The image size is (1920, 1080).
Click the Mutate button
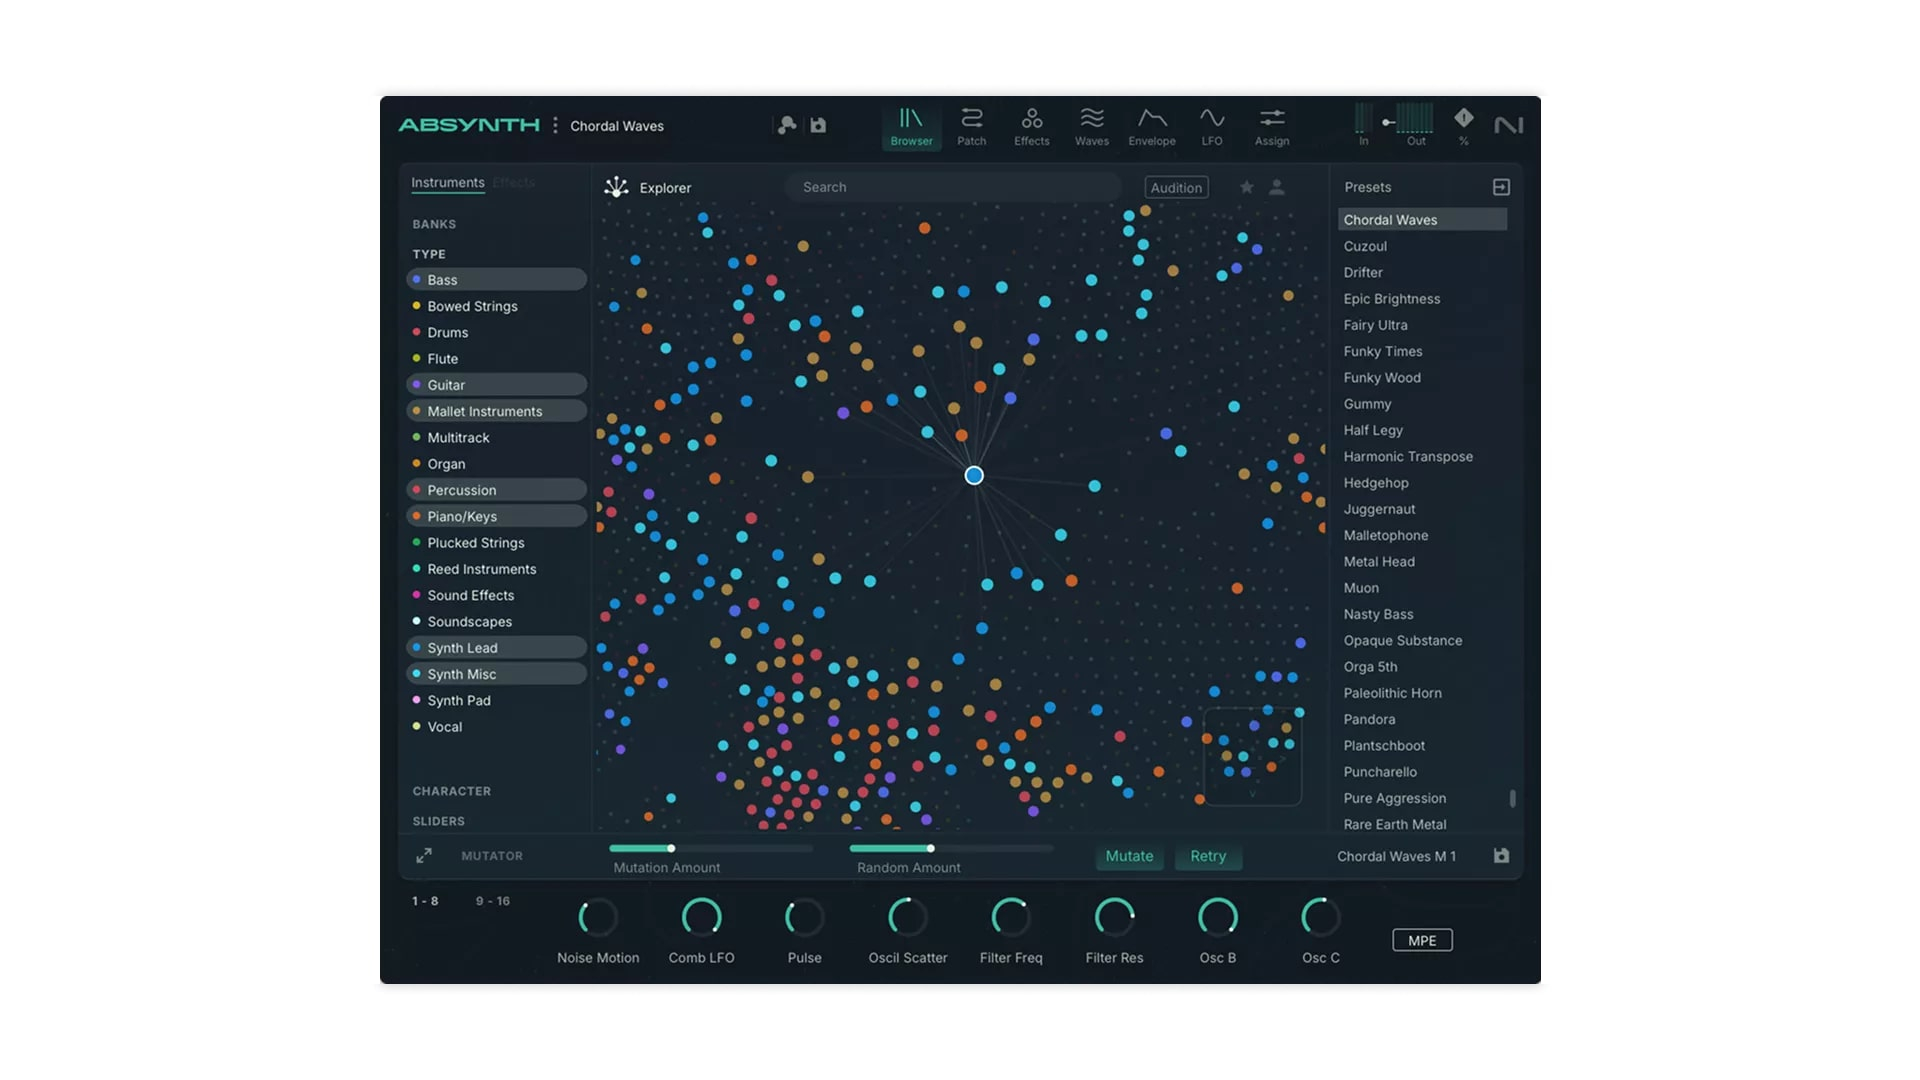[1129, 856]
